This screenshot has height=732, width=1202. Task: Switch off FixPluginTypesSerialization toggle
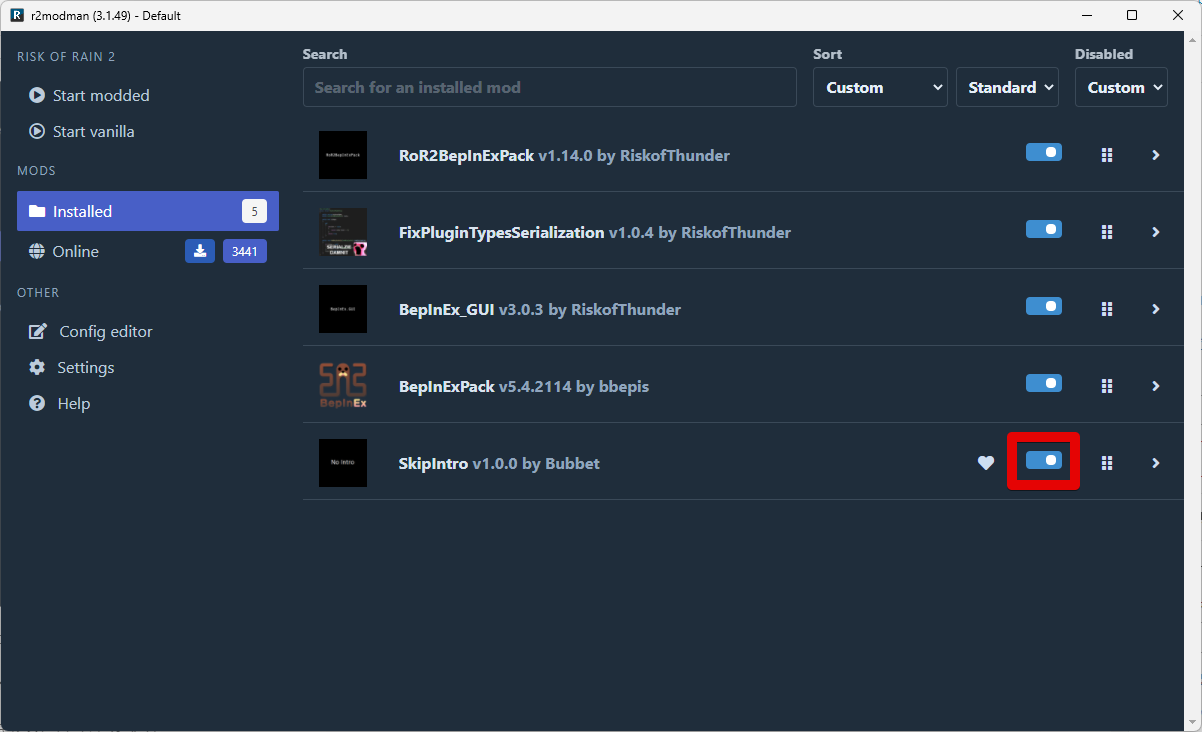coord(1043,230)
